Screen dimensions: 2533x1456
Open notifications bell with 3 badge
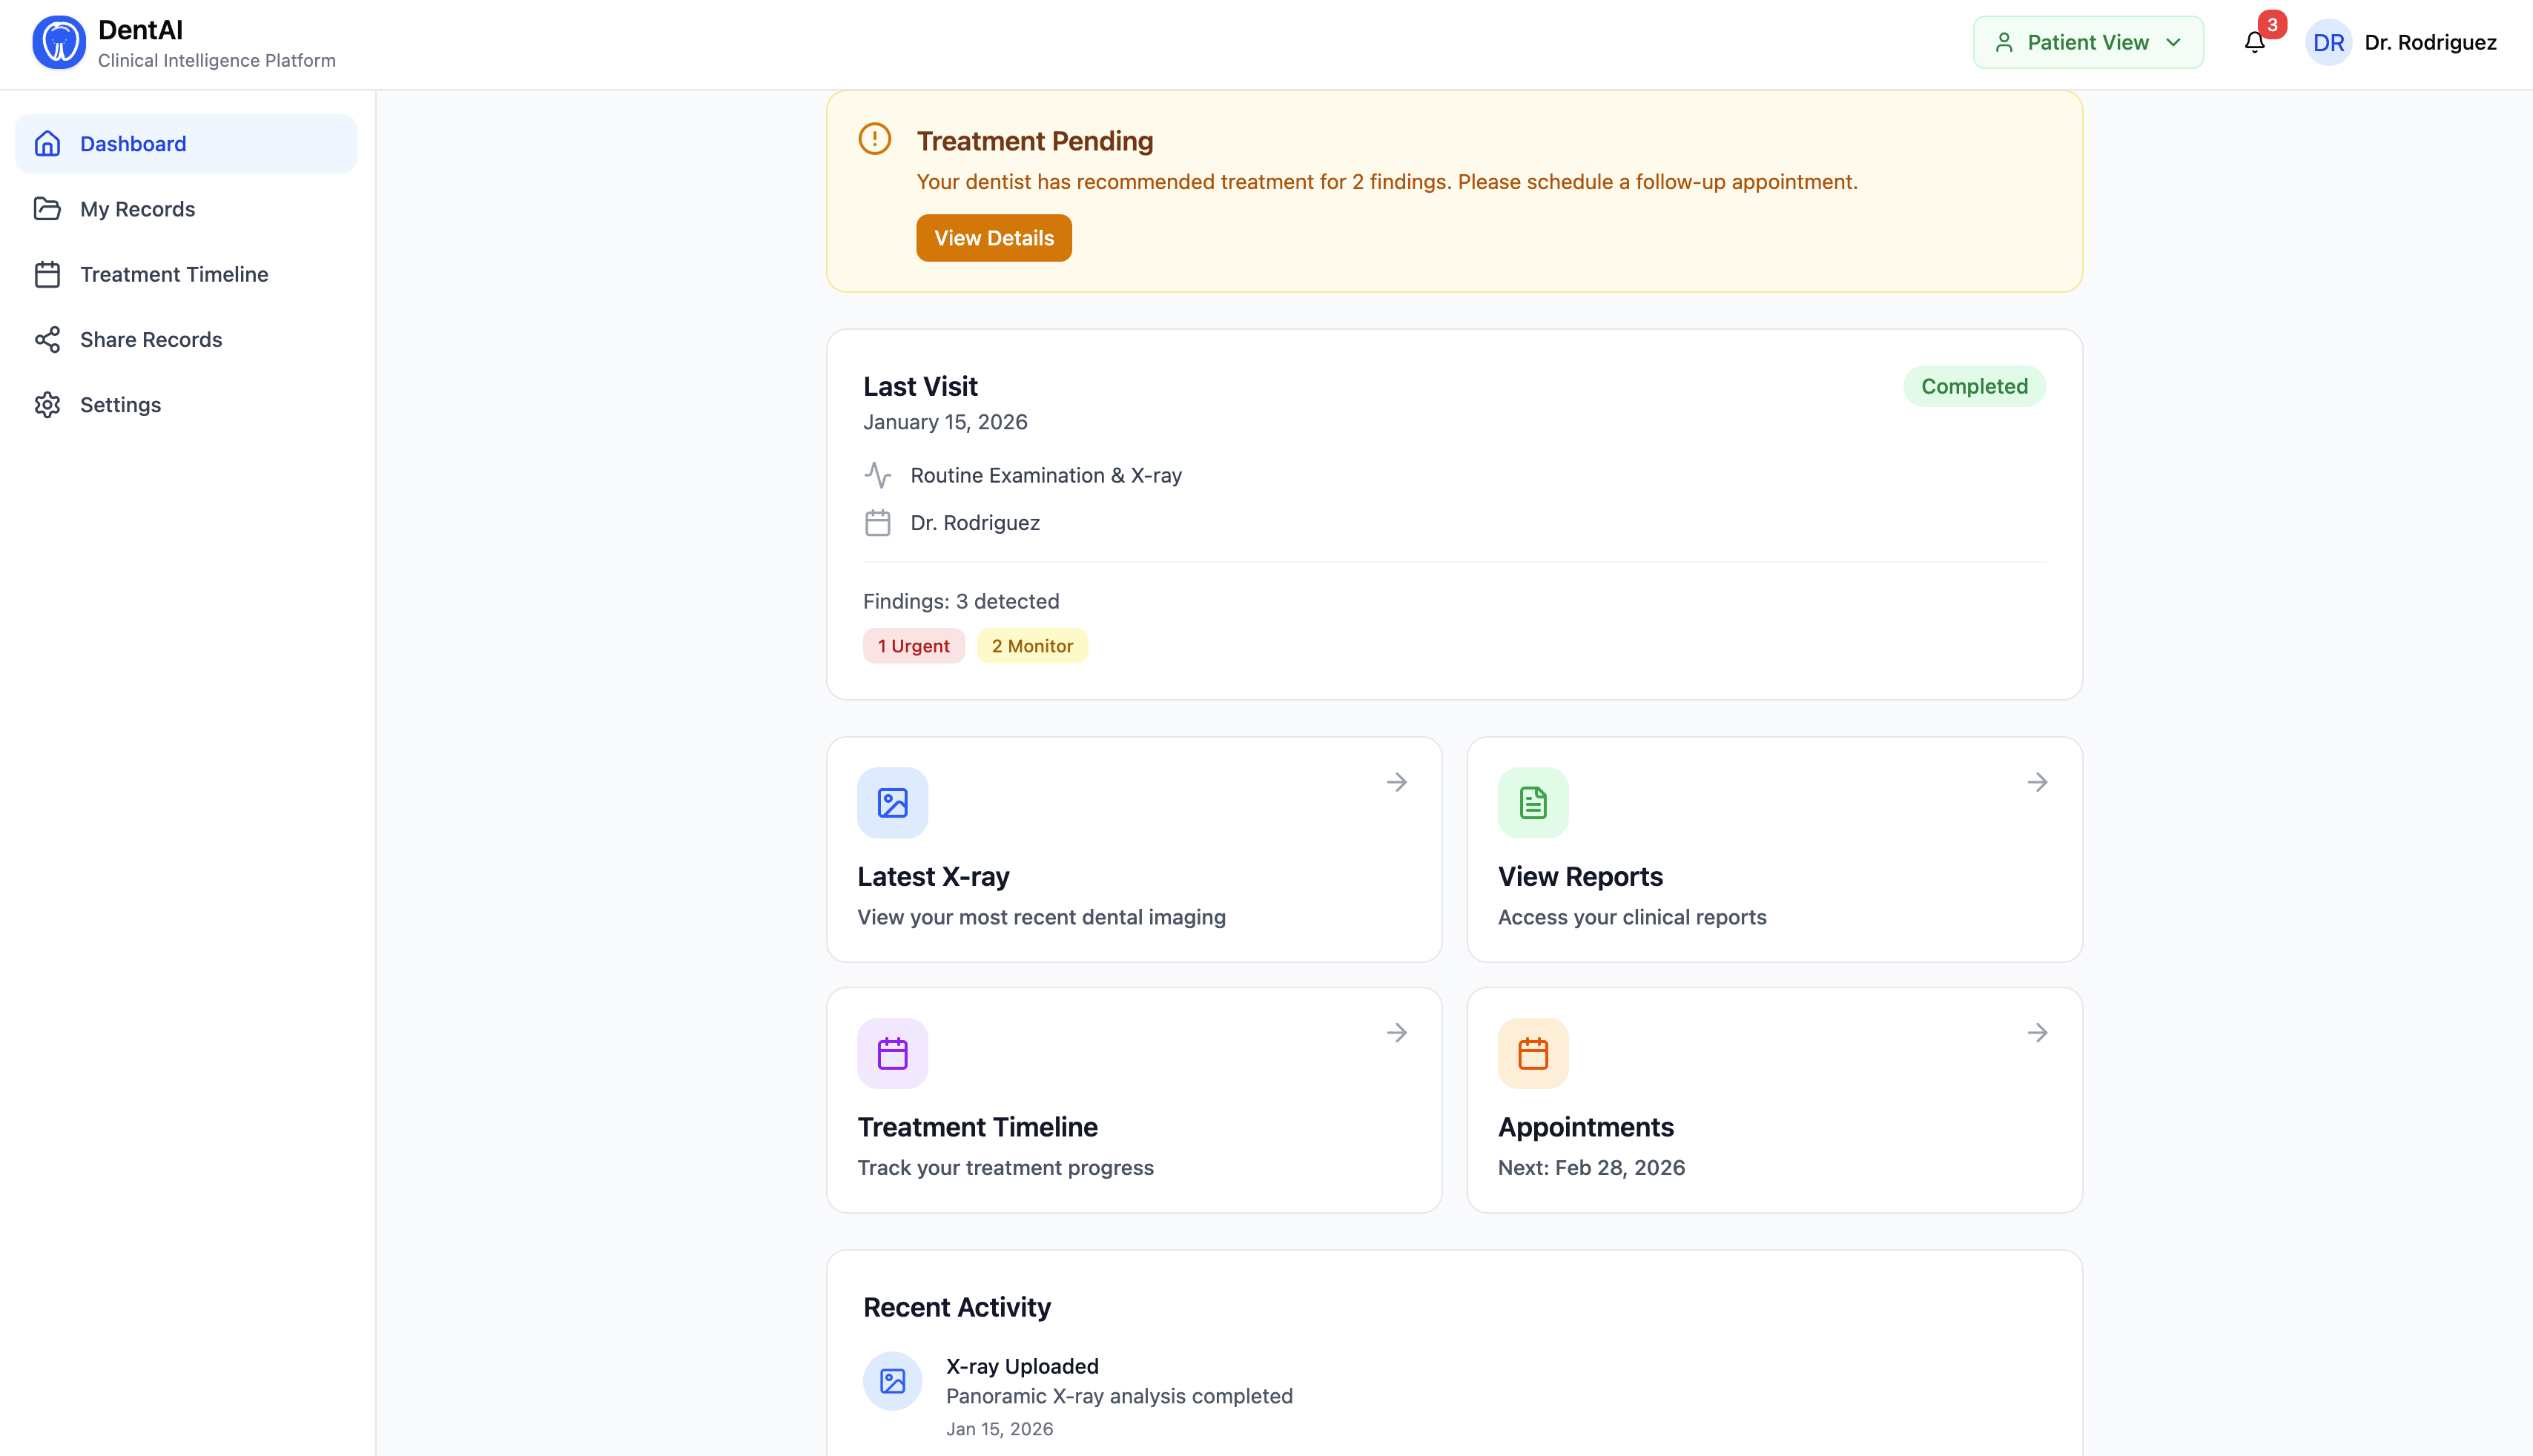(x=2254, y=42)
